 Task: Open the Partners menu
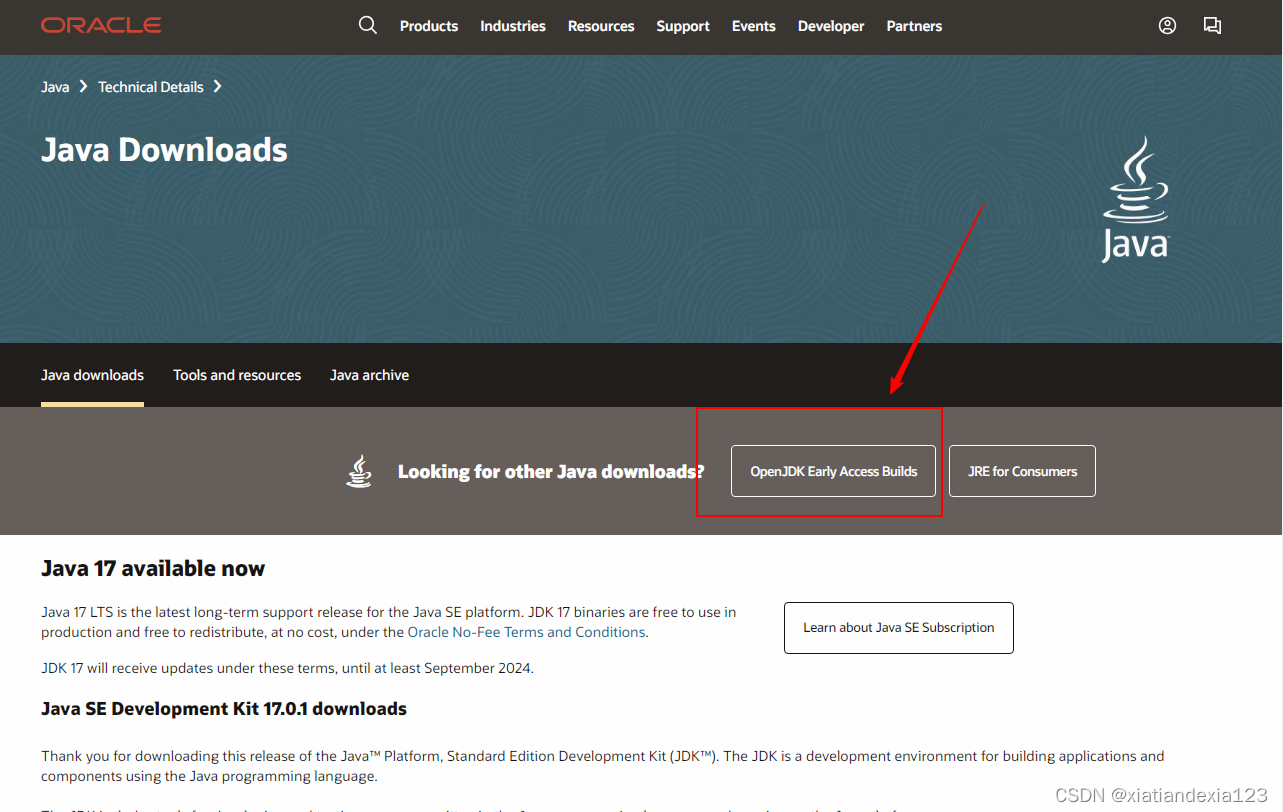tap(914, 26)
